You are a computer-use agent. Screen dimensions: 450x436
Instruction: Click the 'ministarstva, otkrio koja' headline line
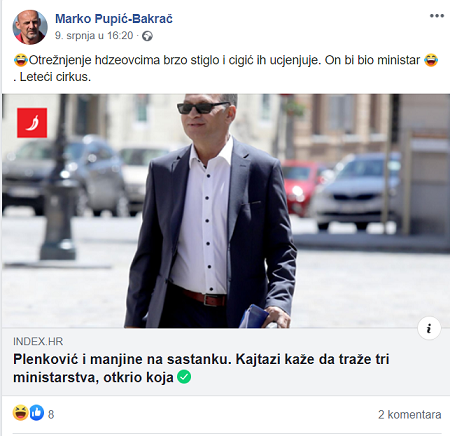click(x=93, y=377)
